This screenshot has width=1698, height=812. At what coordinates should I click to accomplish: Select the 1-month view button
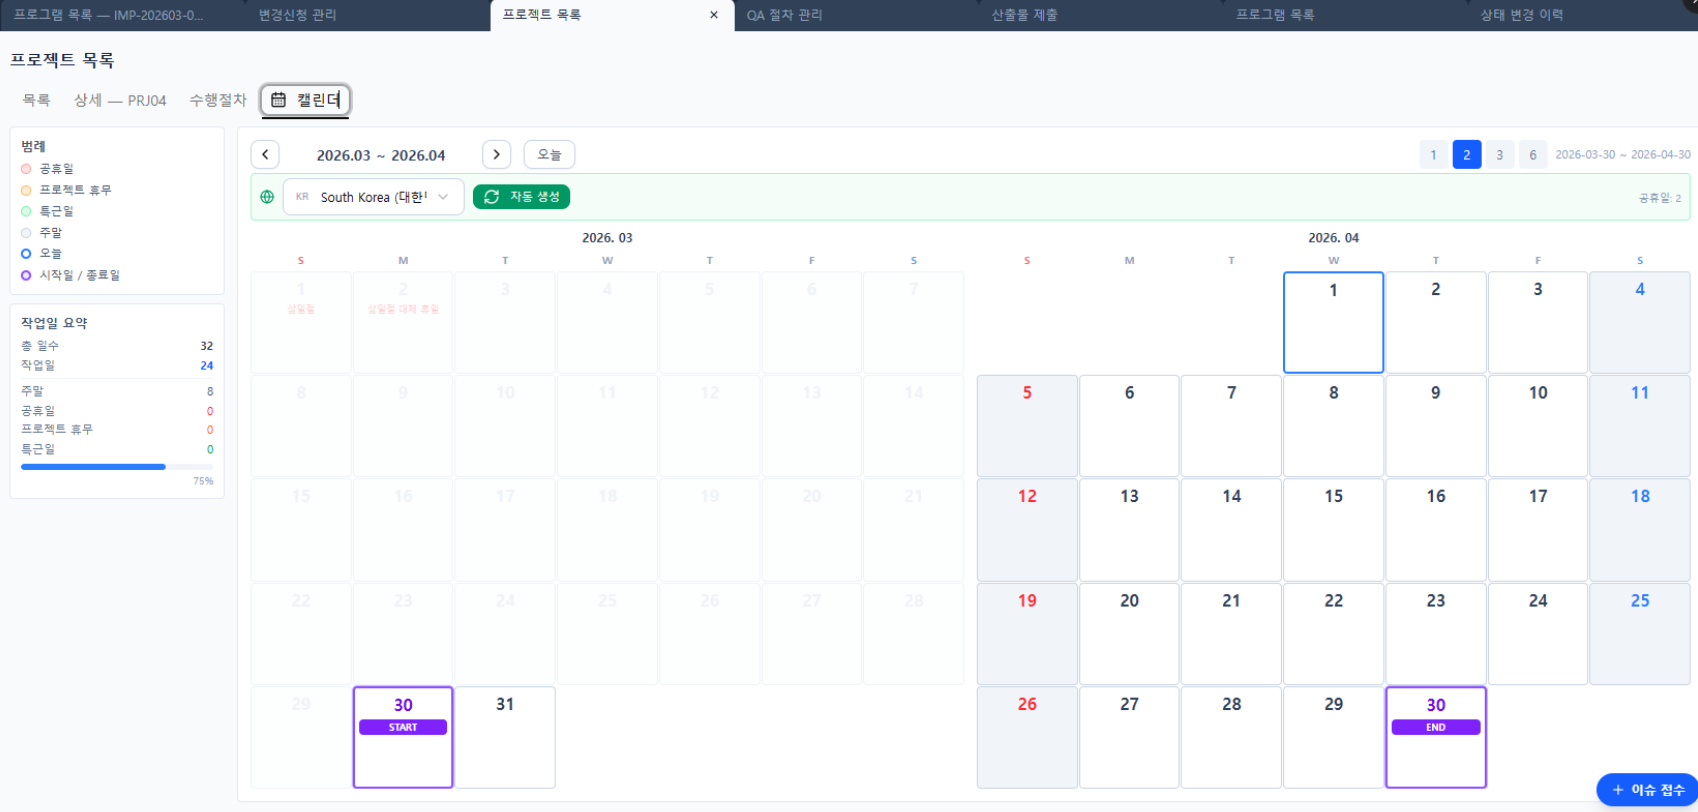[x=1433, y=155]
